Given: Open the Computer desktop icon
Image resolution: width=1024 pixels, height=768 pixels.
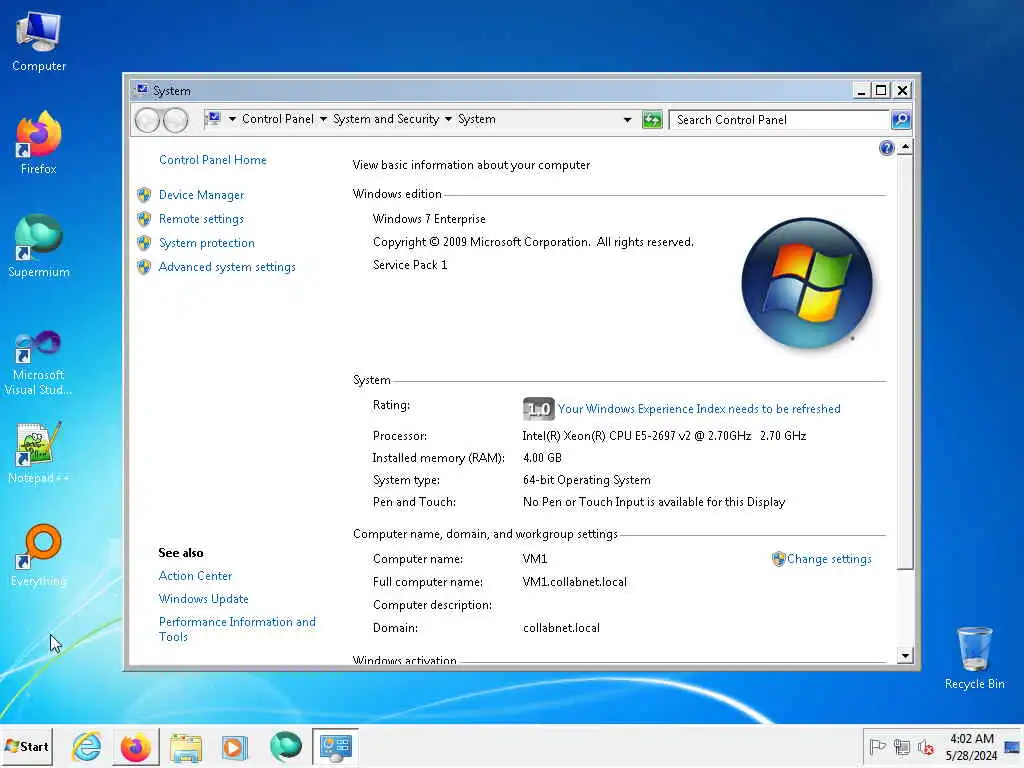Looking at the screenshot, I should (39, 42).
